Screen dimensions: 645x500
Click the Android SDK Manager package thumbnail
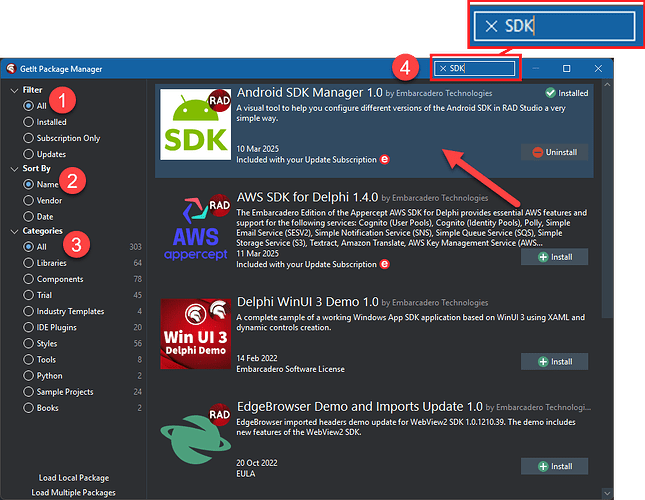pyautogui.click(x=195, y=125)
